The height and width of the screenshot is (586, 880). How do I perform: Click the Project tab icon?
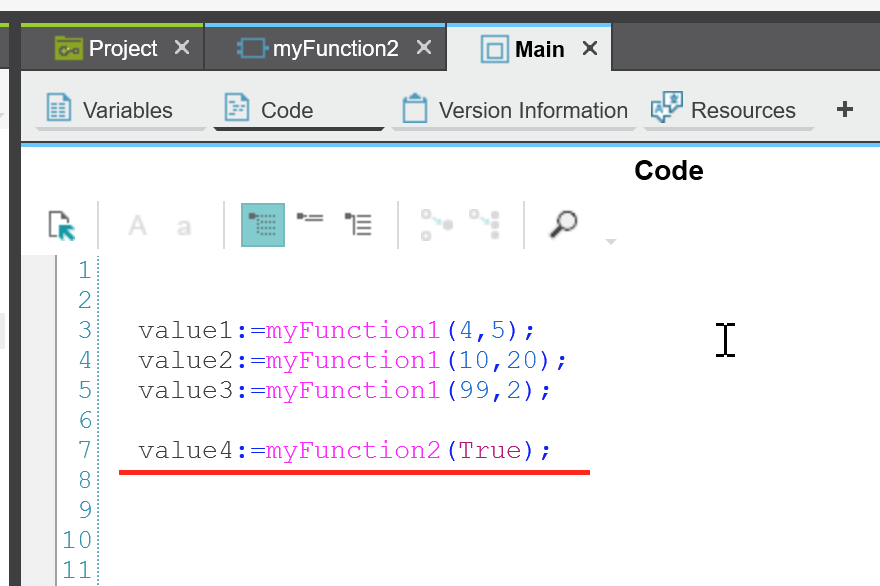[x=68, y=48]
